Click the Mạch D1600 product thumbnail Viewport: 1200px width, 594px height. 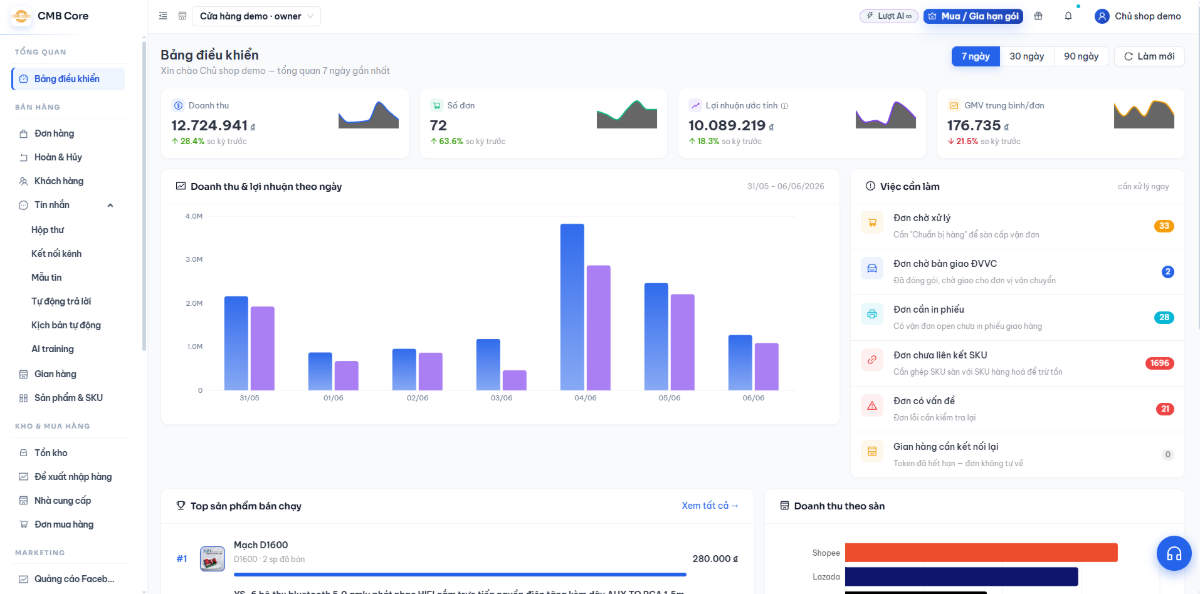(212, 559)
